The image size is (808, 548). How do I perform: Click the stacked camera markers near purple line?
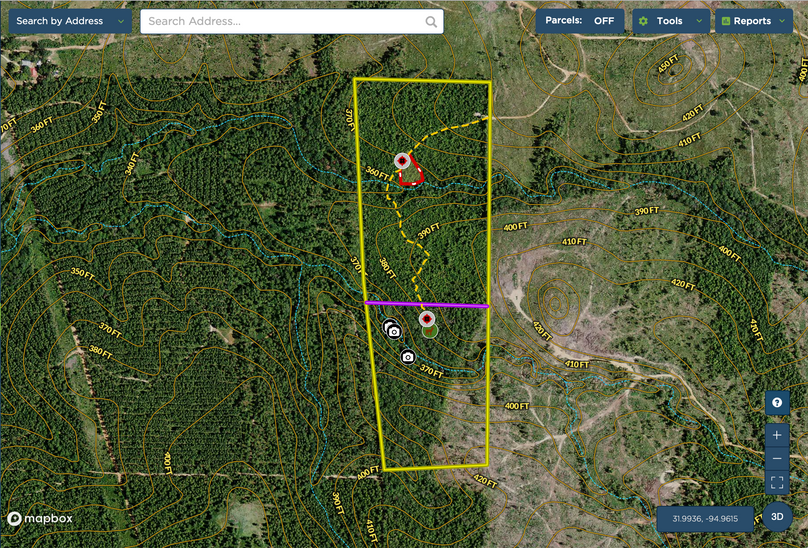click(x=393, y=330)
